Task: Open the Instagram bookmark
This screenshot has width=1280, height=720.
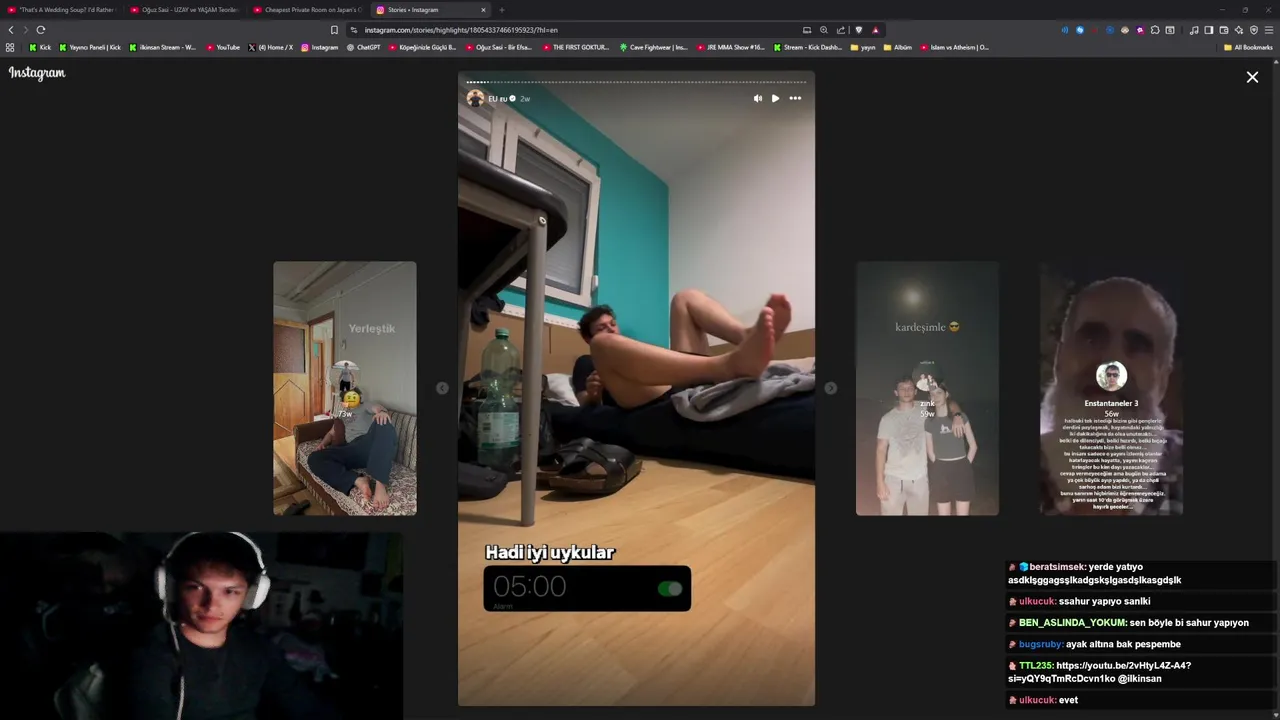Action: tap(320, 47)
